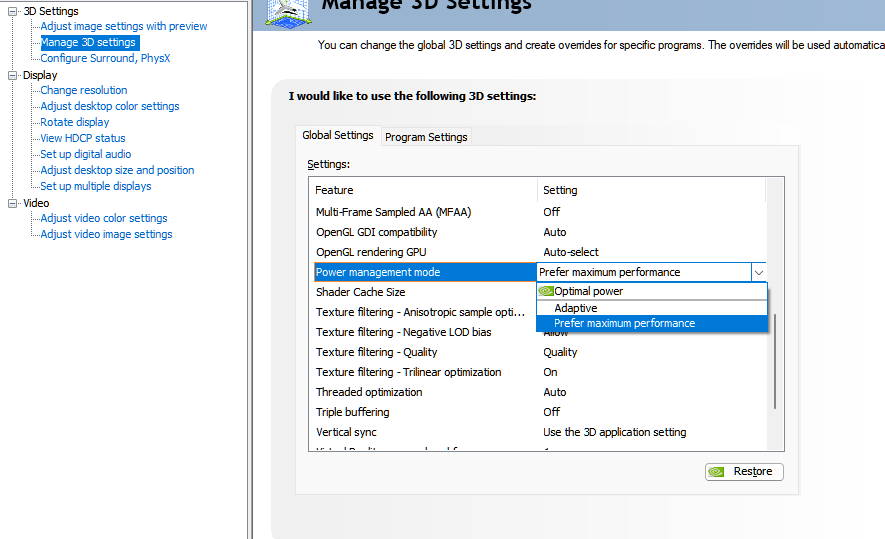
Task: Click the NVIDIA logo on Restore button
Action: [x=716, y=472]
